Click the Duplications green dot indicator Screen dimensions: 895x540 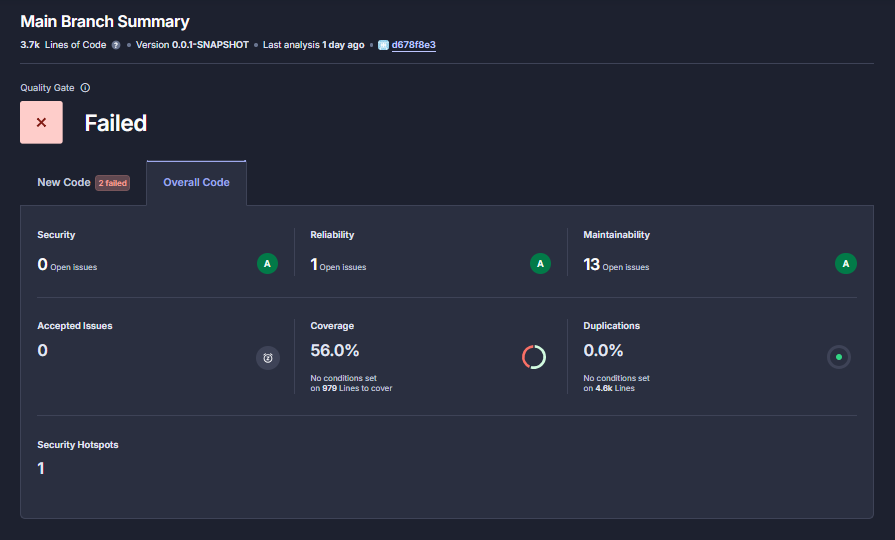point(838,357)
